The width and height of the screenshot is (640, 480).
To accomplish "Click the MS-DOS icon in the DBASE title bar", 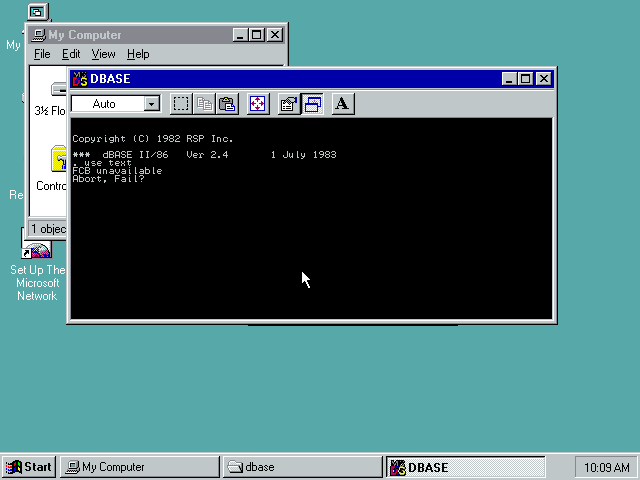I will tap(80, 79).
